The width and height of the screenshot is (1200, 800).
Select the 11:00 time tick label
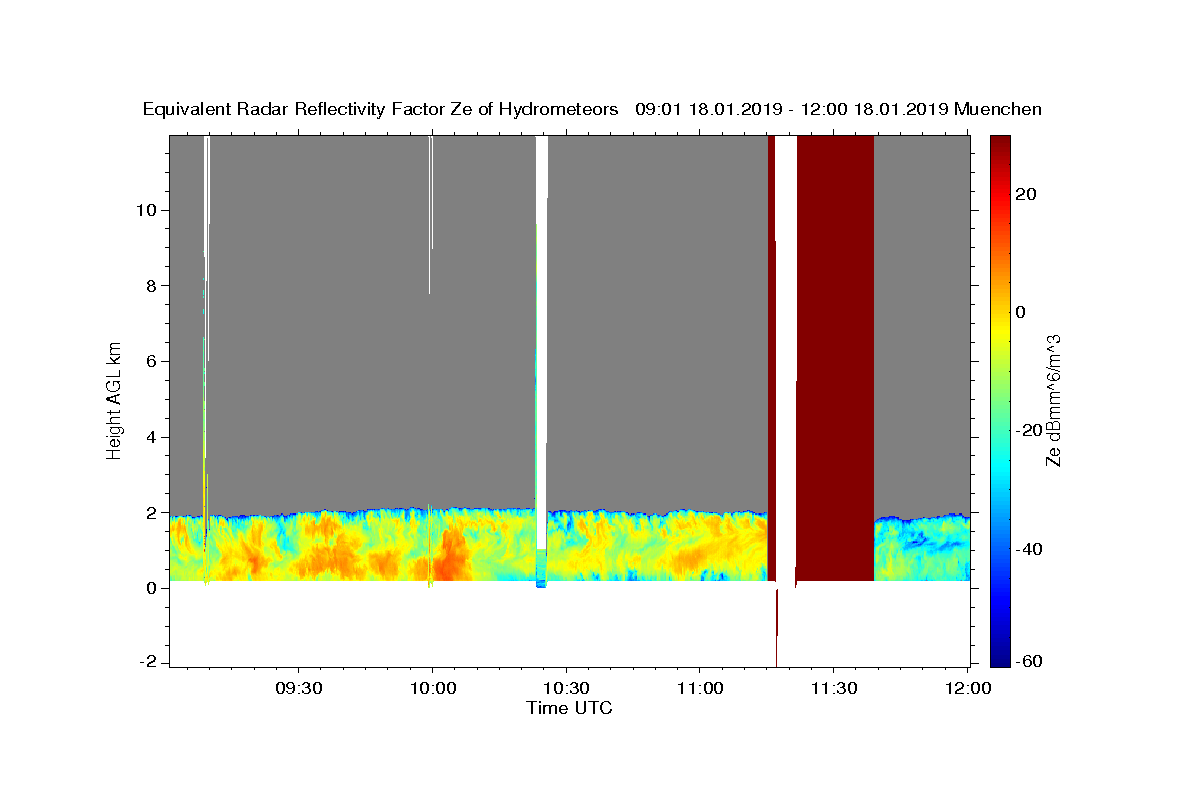coord(699,689)
